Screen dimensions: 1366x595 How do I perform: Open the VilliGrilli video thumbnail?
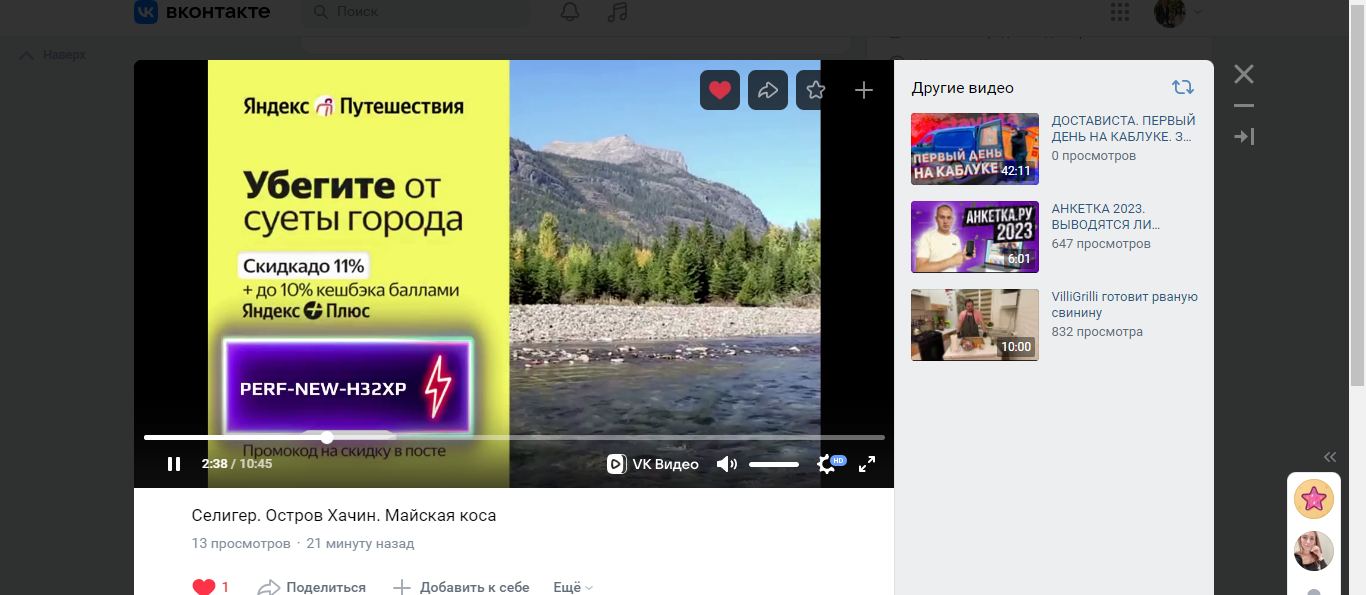click(975, 325)
